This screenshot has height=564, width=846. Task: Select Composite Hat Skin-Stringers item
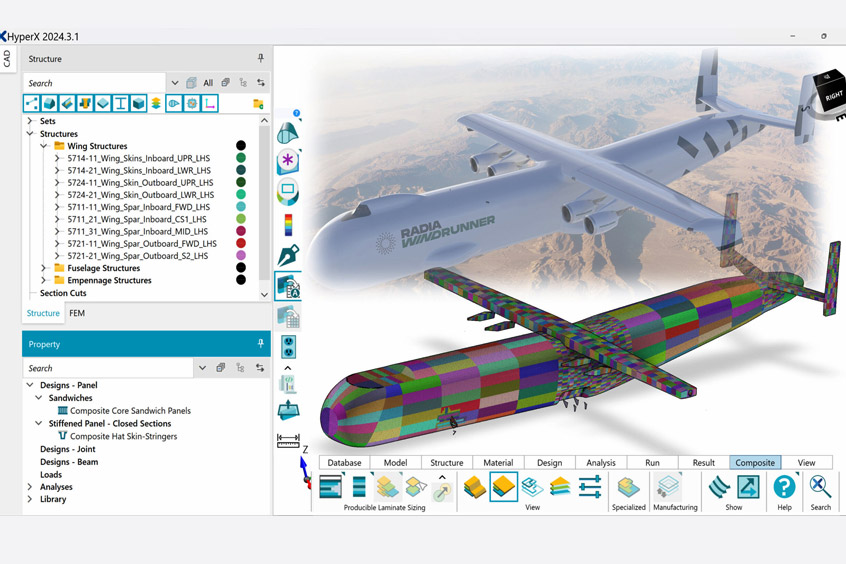tap(123, 436)
